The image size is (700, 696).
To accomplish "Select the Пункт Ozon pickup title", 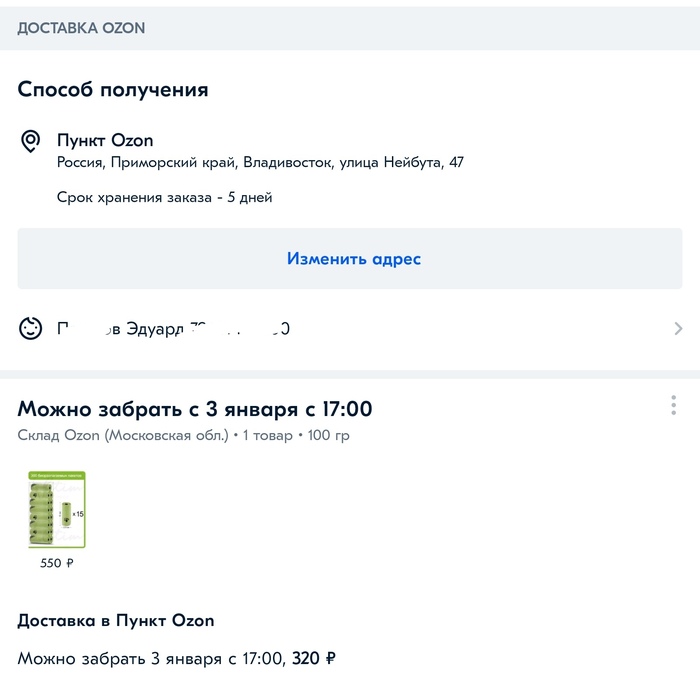I will 105,141.
